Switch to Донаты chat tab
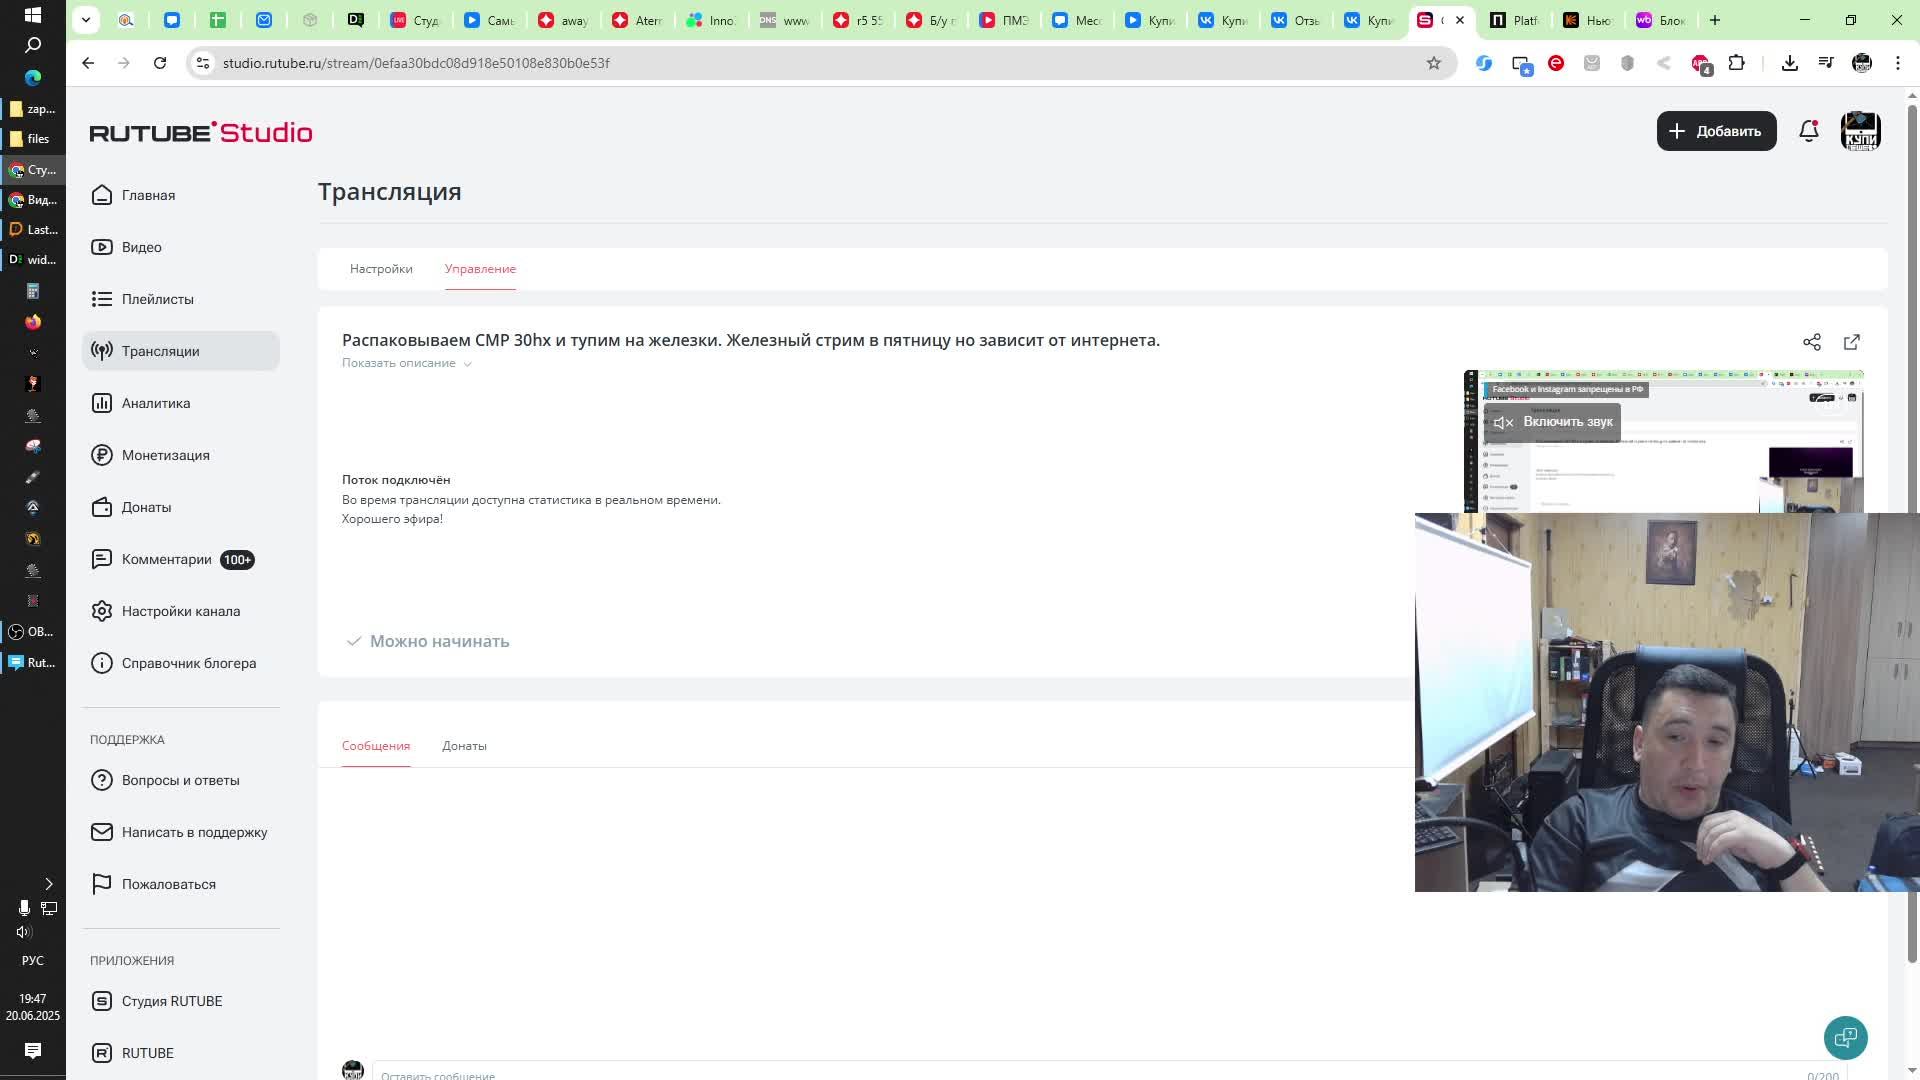The width and height of the screenshot is (1920, 1080). 464,746
